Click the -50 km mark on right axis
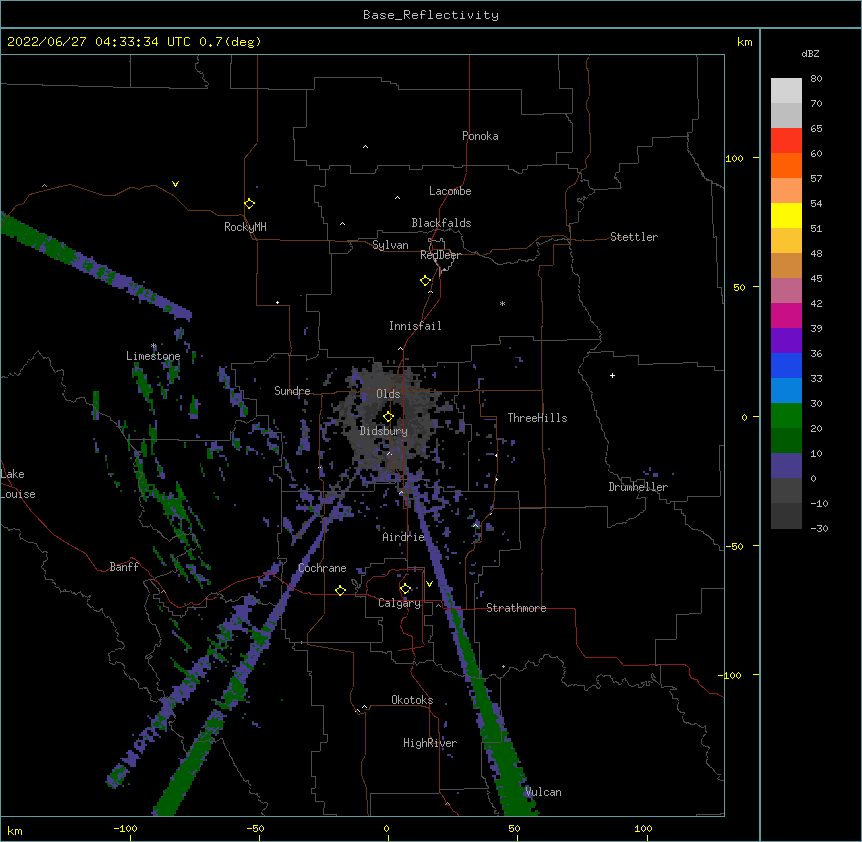This screenshot has width=862, height=842. point(733,546)
